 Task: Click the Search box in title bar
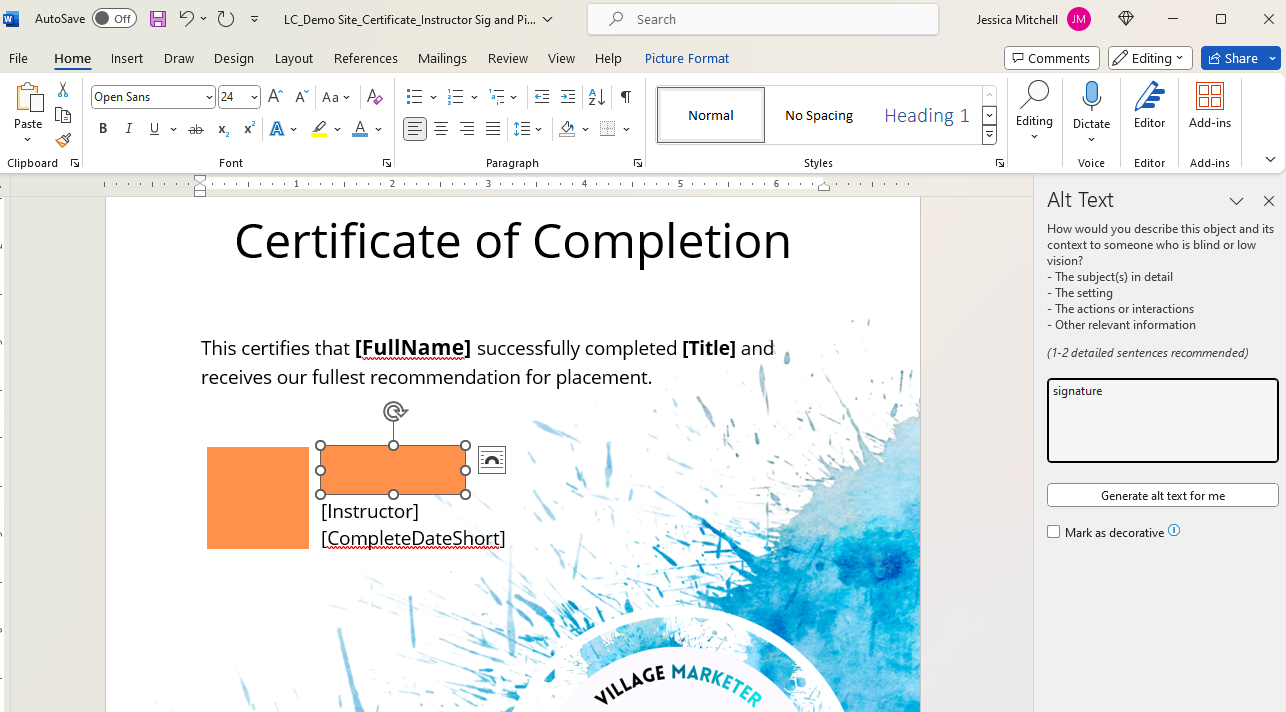[763, 19]
